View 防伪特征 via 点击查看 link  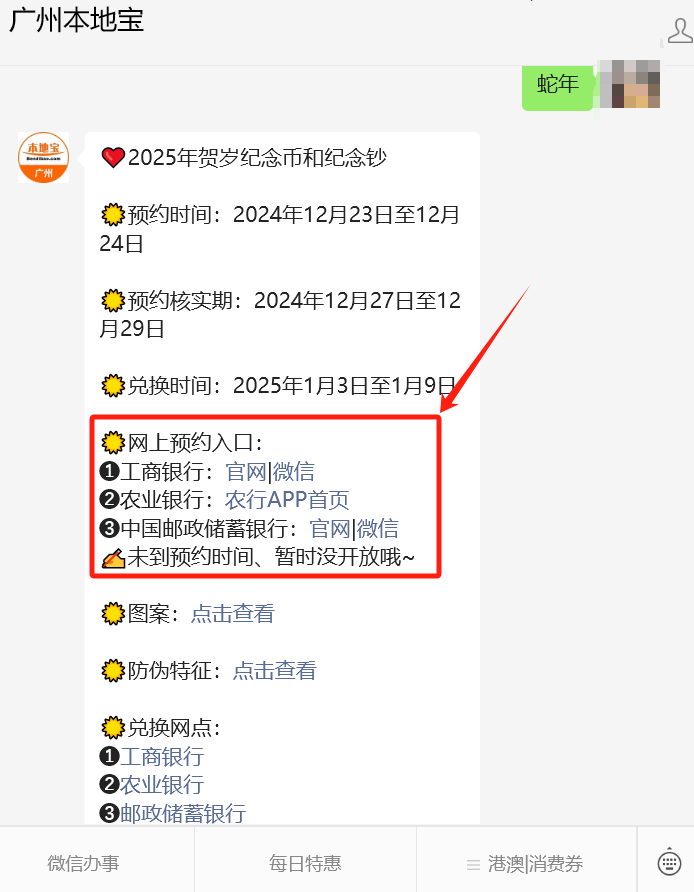pos(275,671)
